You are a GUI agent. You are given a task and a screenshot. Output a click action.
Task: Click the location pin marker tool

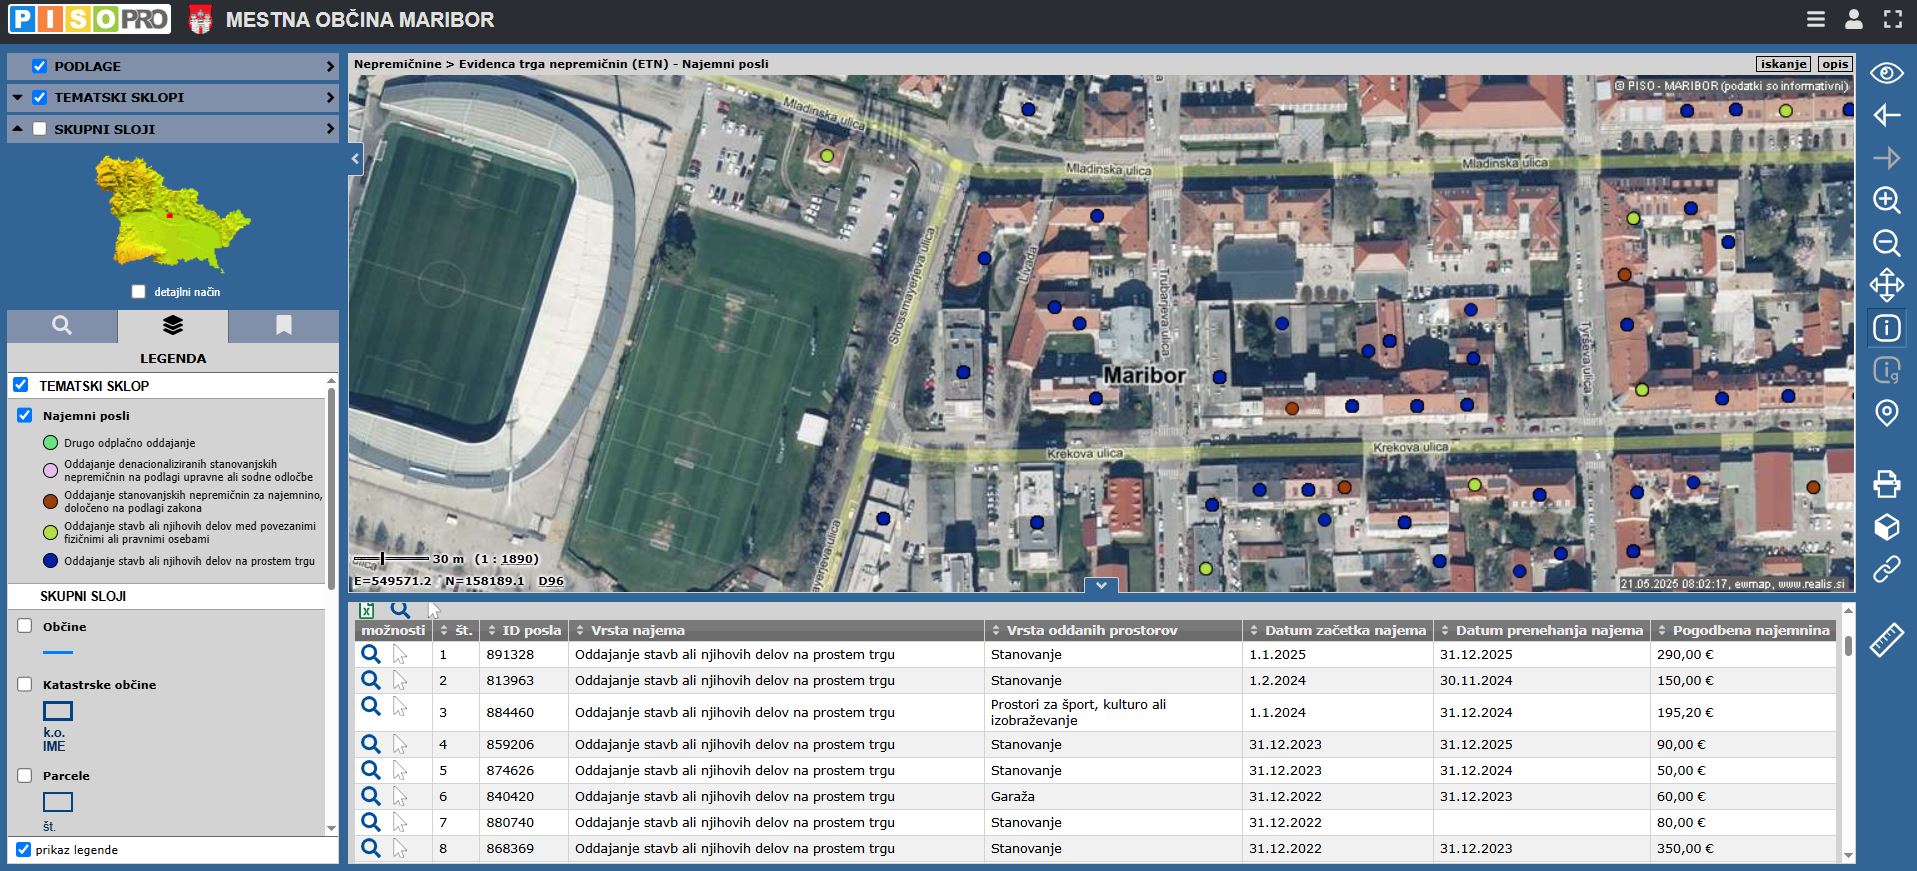[x=1886, y=413]
